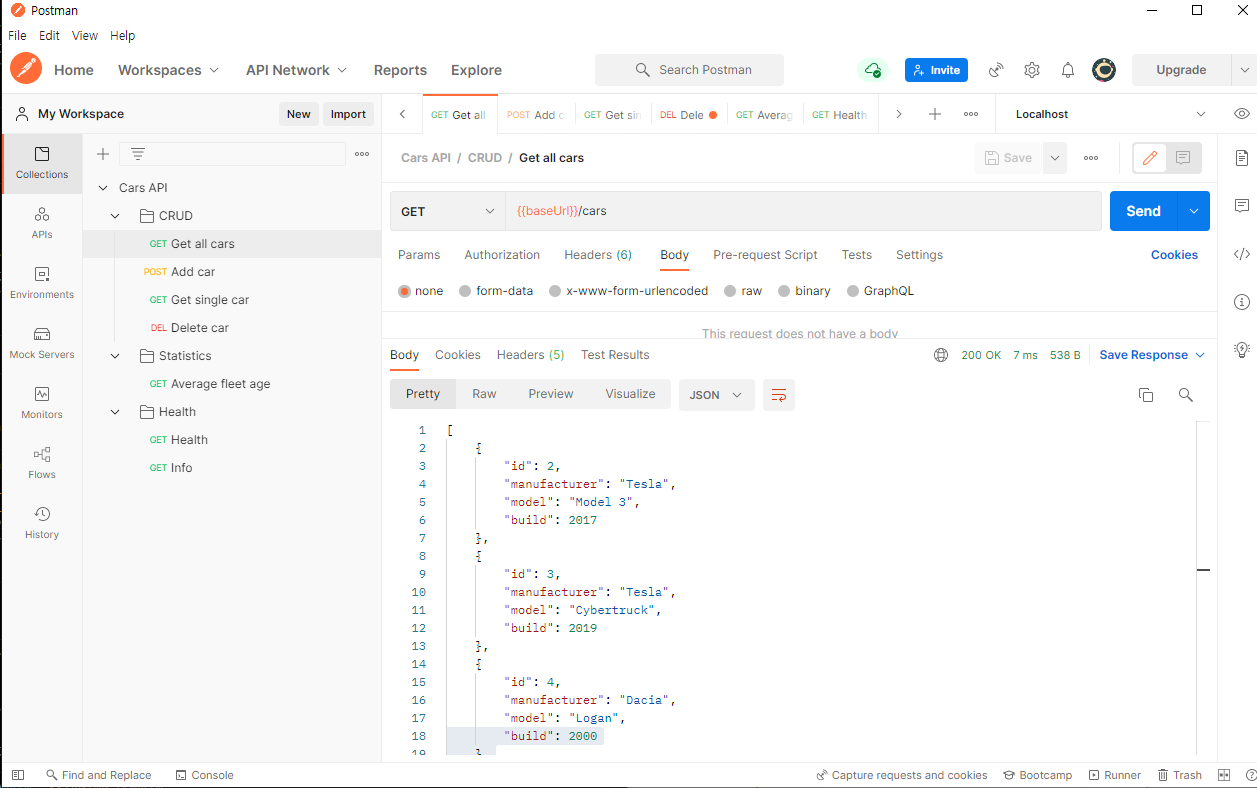Click the Invite button
This screenshot has height=788, width=1257.
click(936, 70)
